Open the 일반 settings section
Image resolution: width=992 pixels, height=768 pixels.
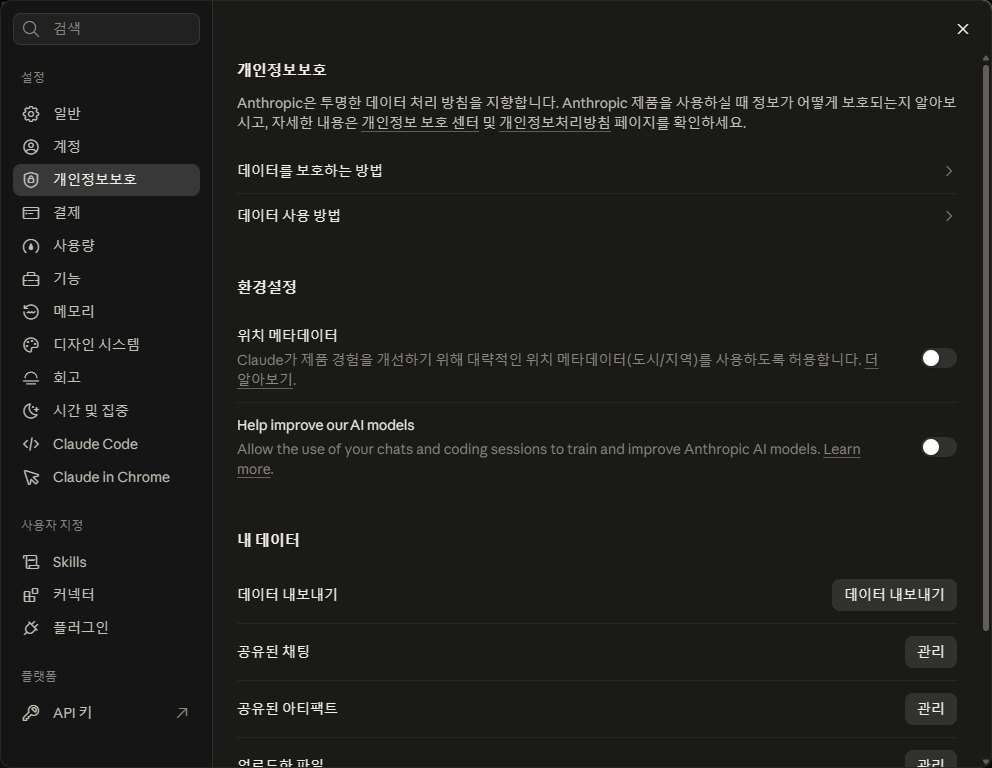point(106,114)
